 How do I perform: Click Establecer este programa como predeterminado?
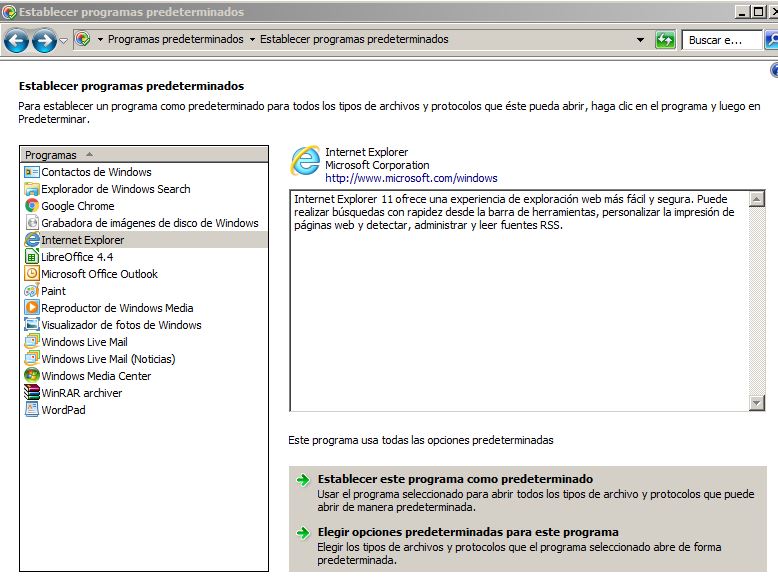(x=455, y=479)
